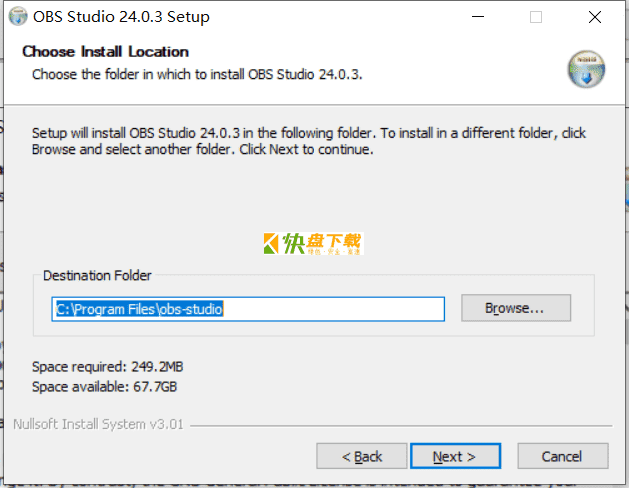
Task: Open the Browse... folder picker
Action: pos(516,308)
